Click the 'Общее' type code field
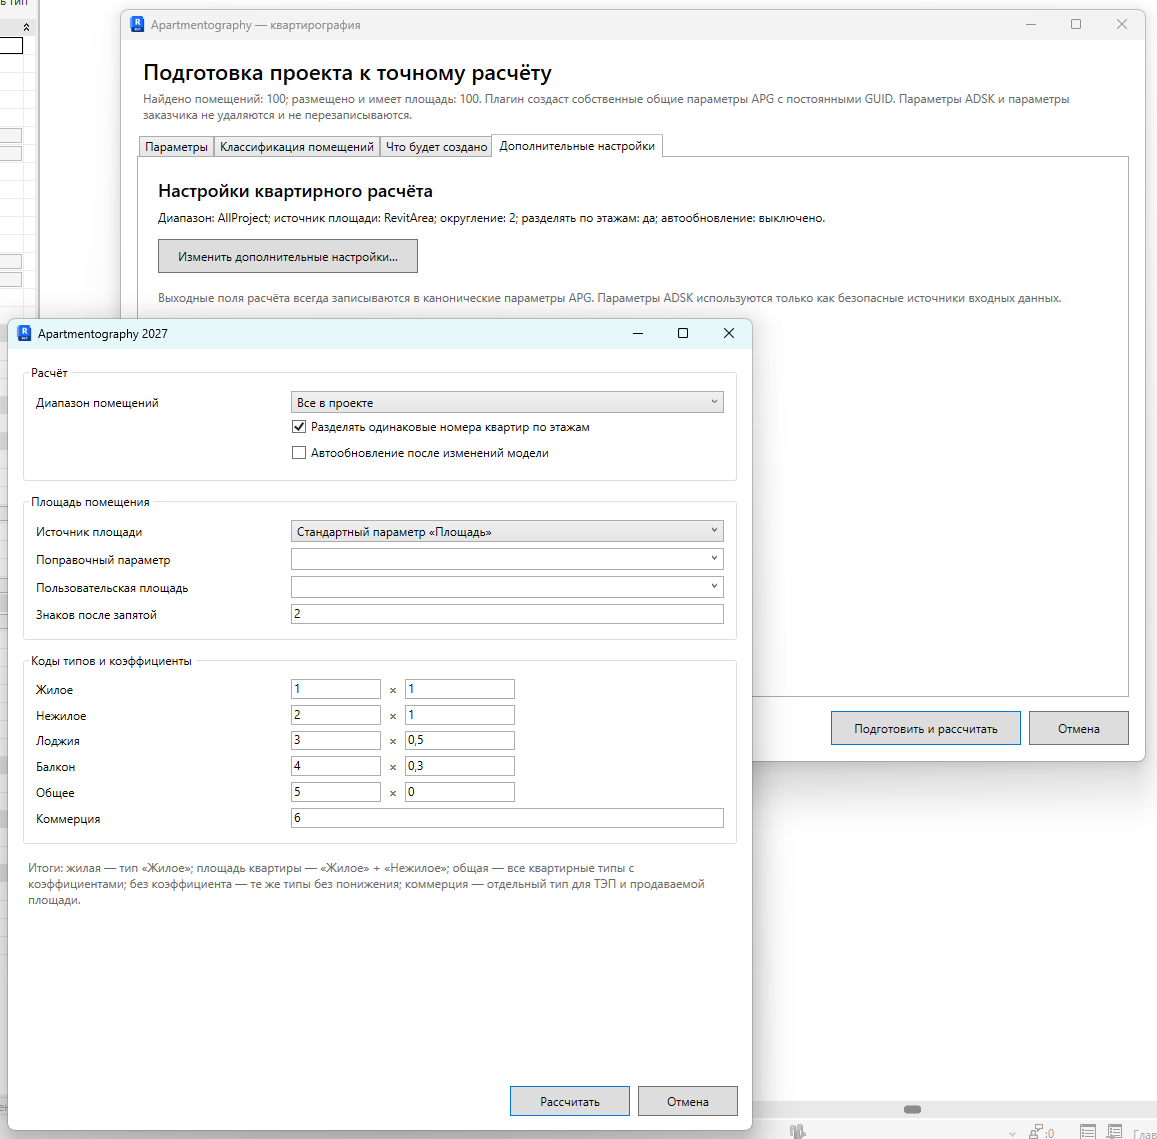Image resolution: width=1157 pixels, height=1139 pixels. [336, 792]
